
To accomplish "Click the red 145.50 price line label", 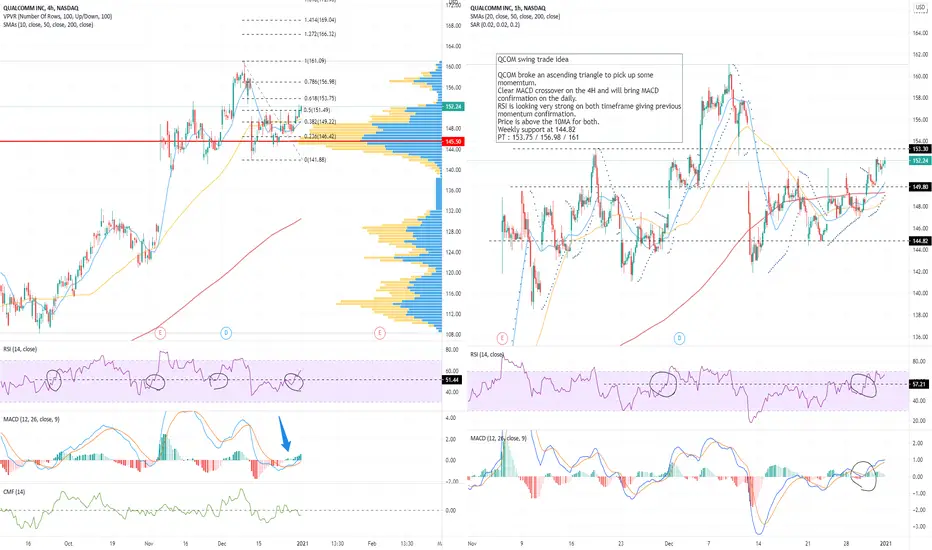I will coord(454,142).
